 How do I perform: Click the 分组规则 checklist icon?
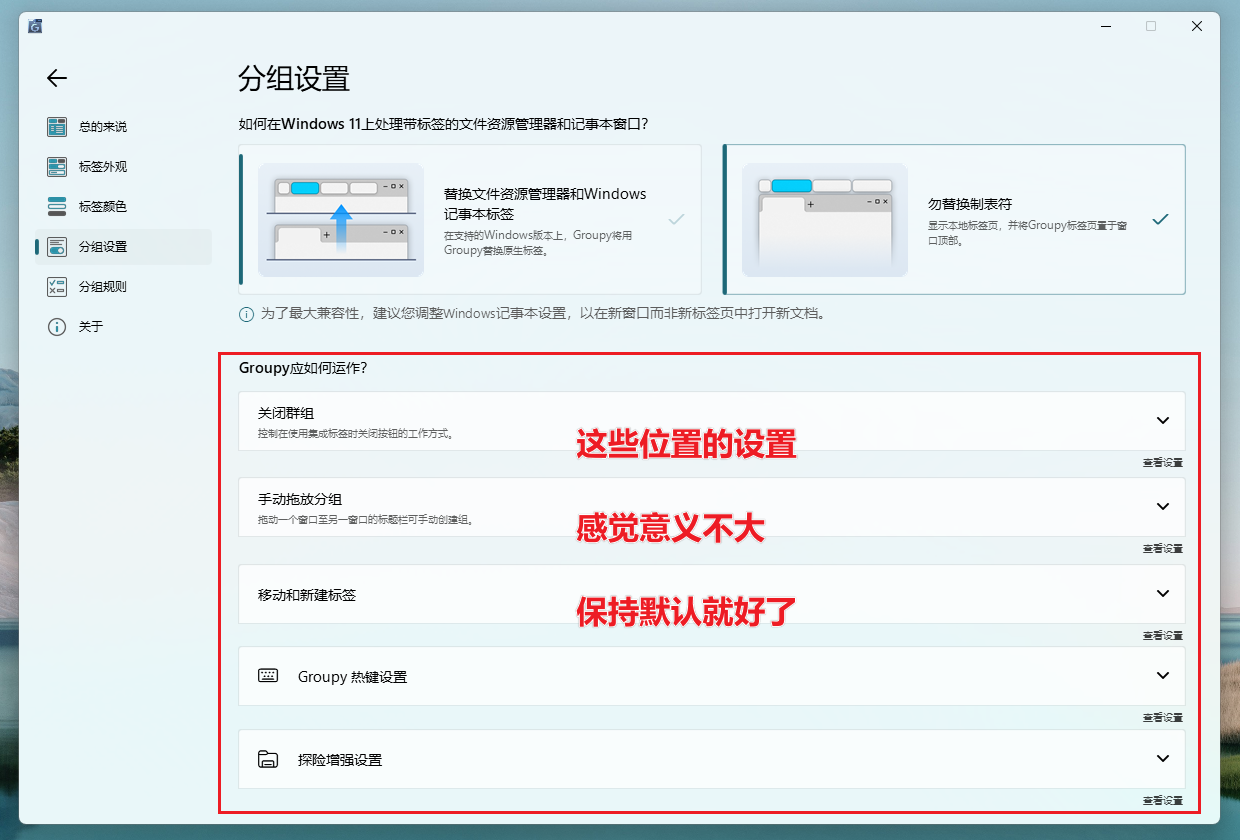click(57, 287)
